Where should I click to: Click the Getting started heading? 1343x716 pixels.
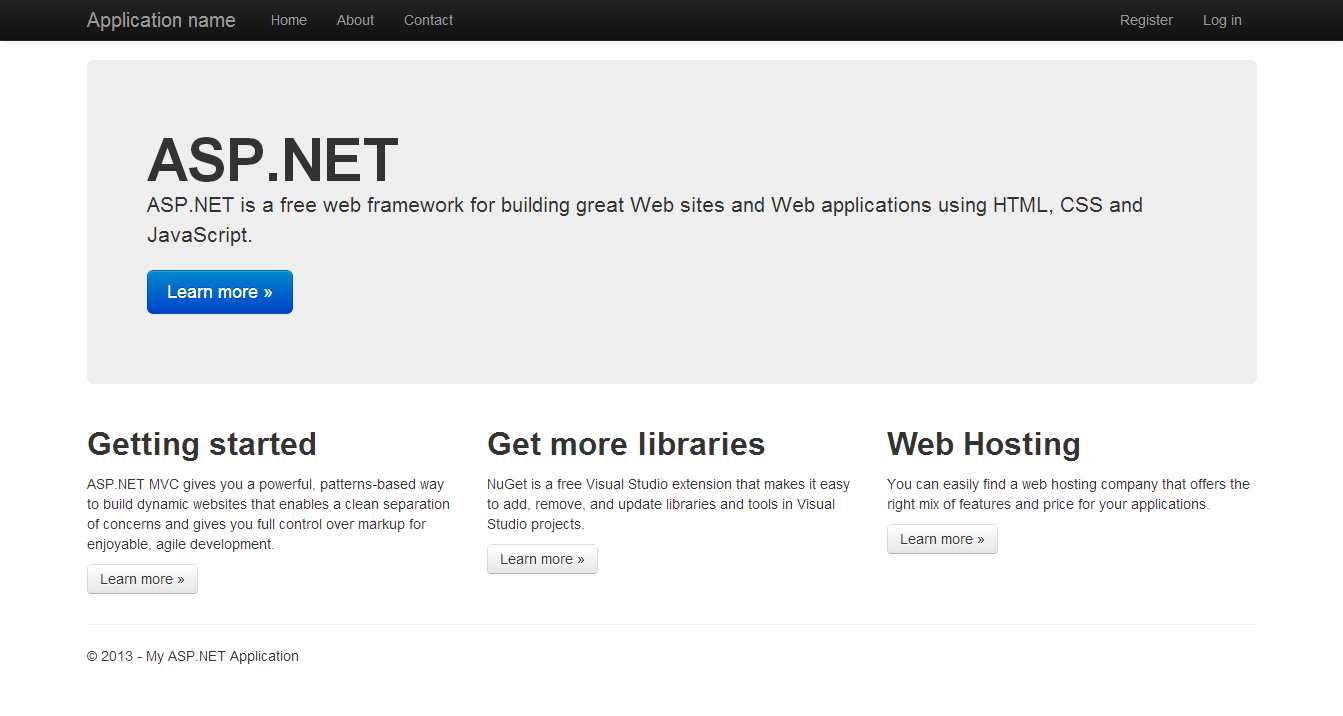[202, 444]
